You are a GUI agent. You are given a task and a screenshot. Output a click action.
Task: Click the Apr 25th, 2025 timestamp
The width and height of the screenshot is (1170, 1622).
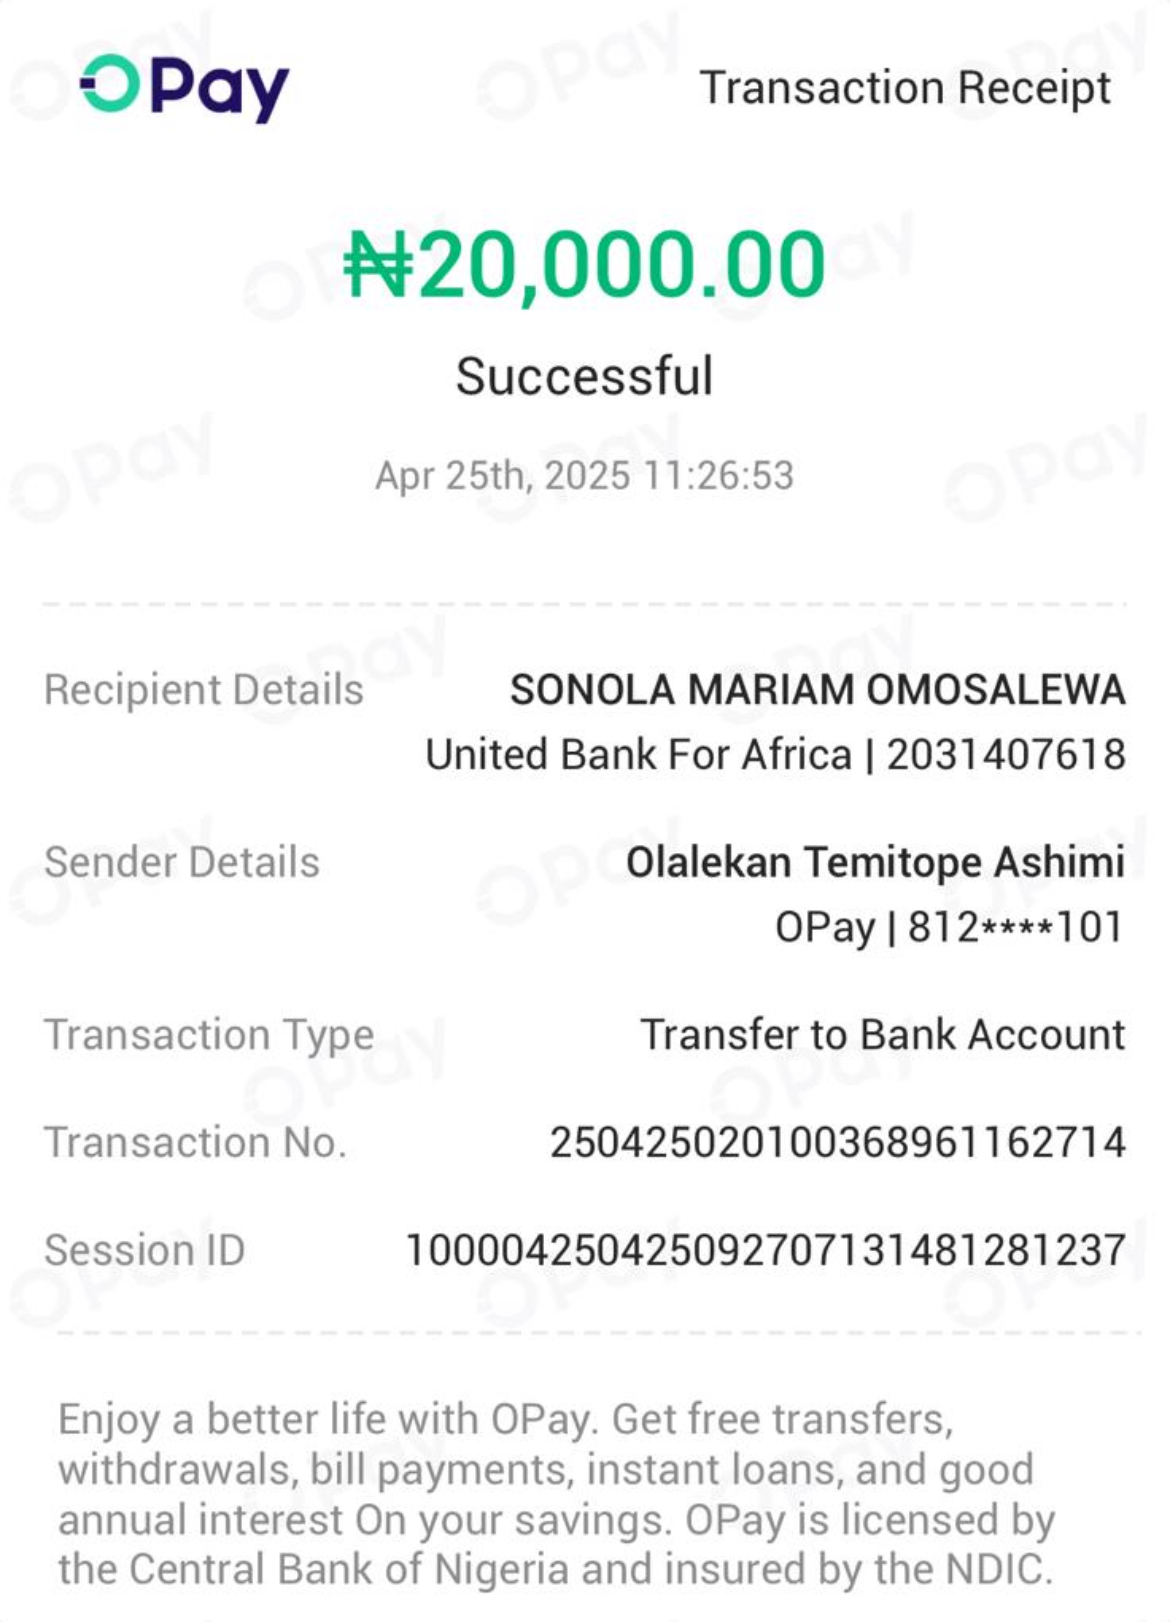[x=584, y=475]
